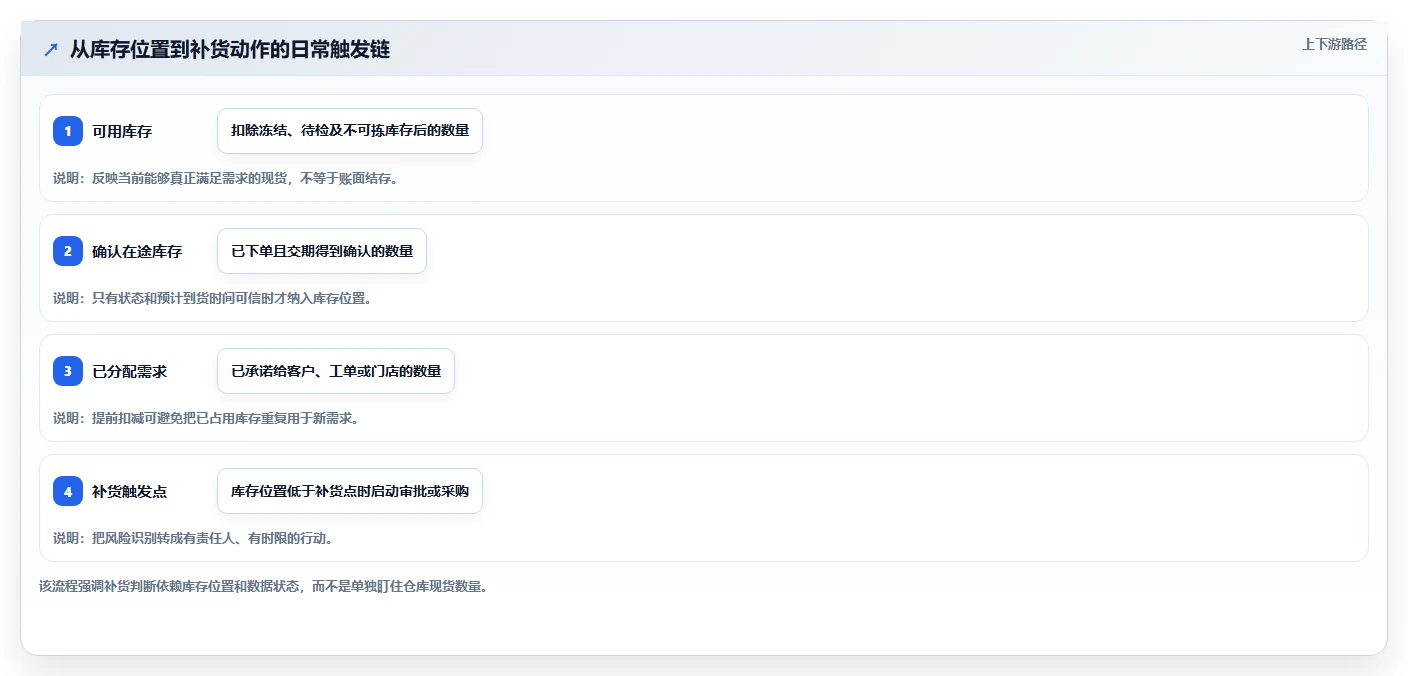Click the 上下游路径 label in header
The image size is (1408, 676).
coord(1334,44)
